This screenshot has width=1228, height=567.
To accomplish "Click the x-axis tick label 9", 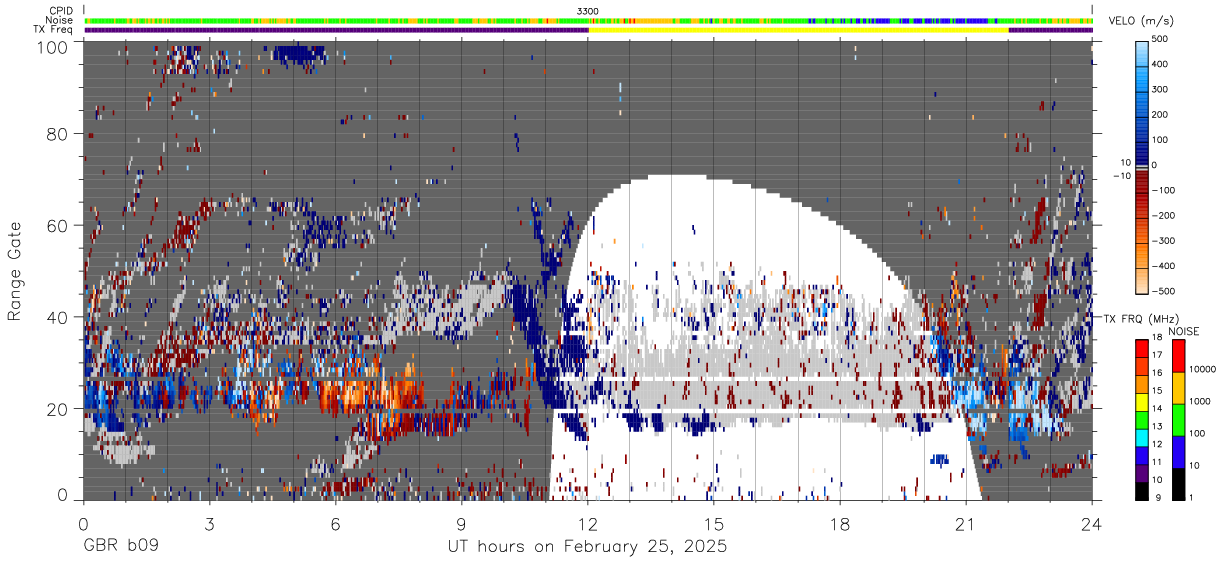I will [462, 523].
